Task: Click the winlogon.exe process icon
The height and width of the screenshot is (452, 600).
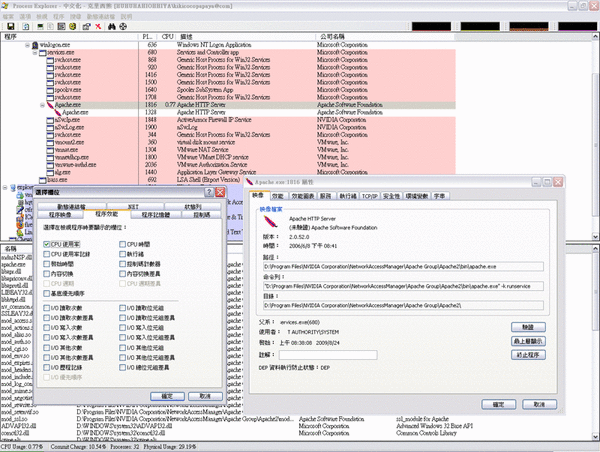Action: (35, 45)
